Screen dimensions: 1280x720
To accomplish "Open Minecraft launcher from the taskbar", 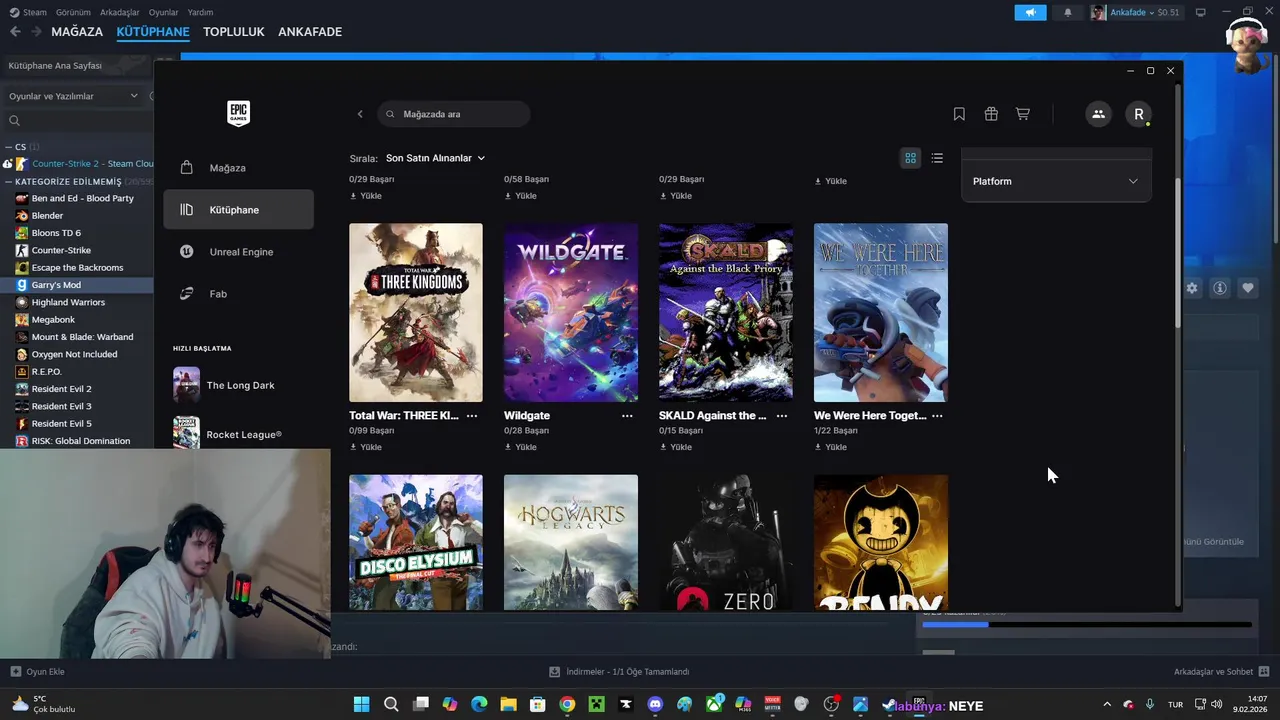I will [596, 704].
